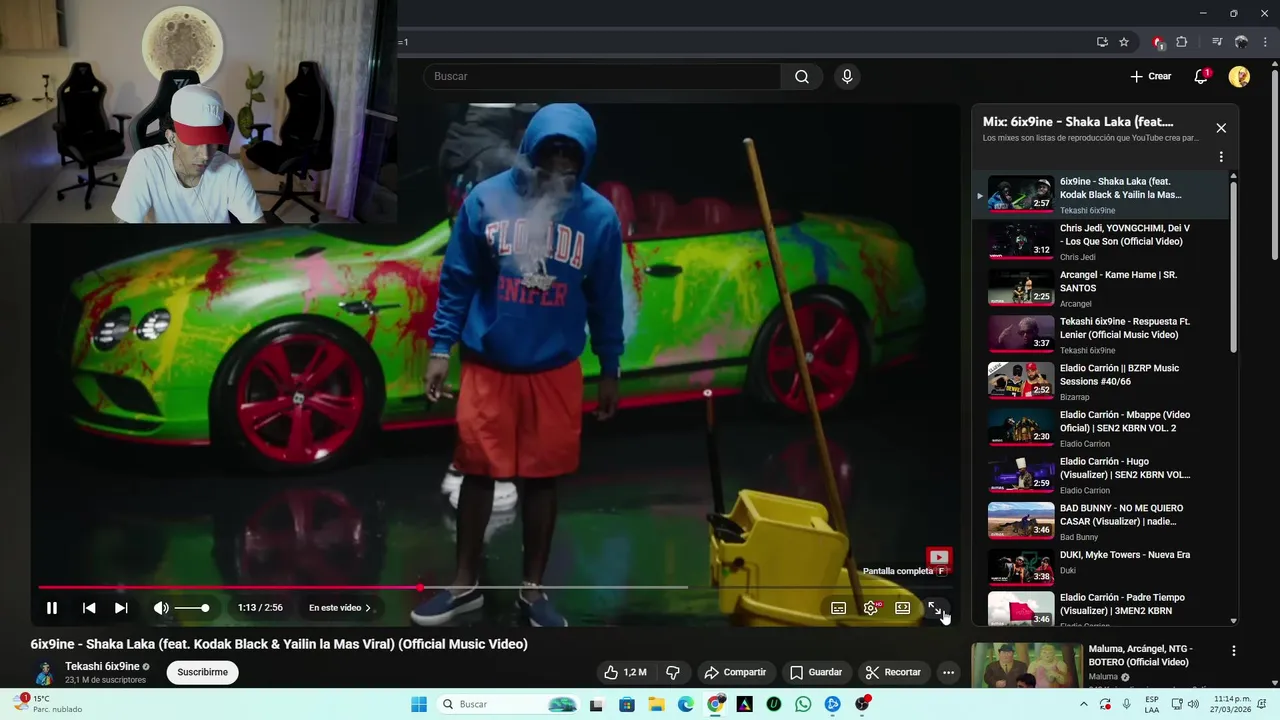Open Chrome media controls icon

(1217, 42)
